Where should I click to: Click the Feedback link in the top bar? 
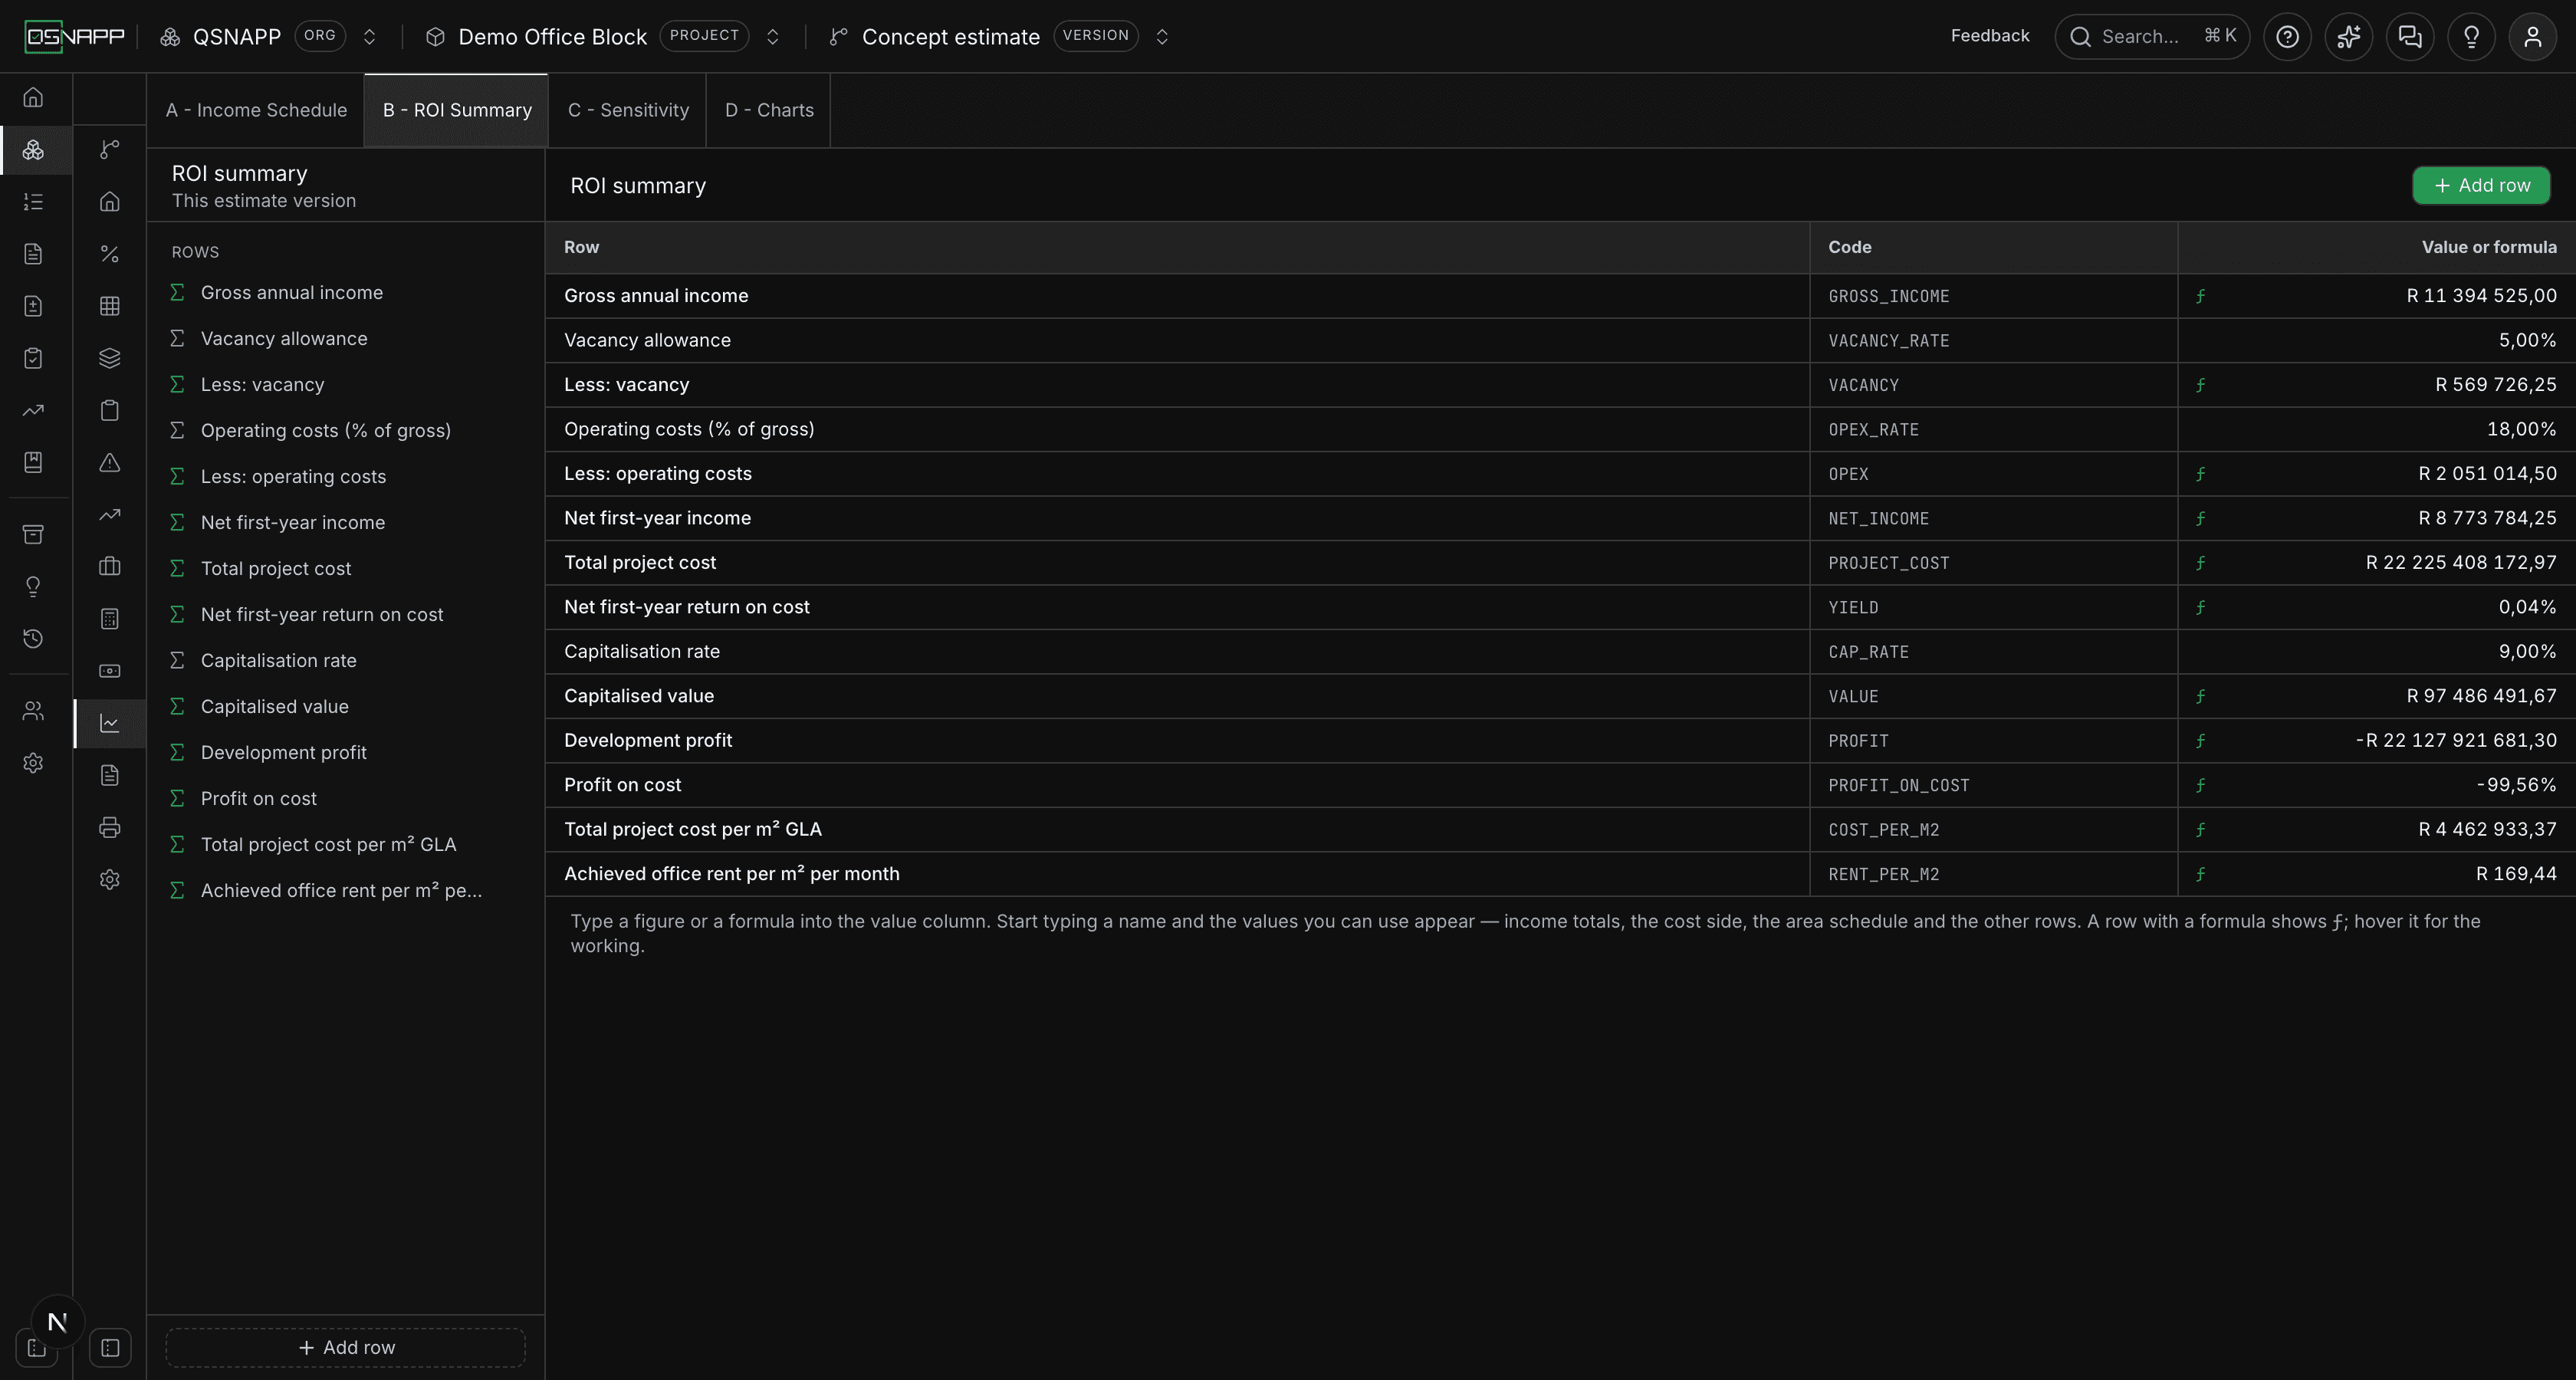coord(1990,36)
